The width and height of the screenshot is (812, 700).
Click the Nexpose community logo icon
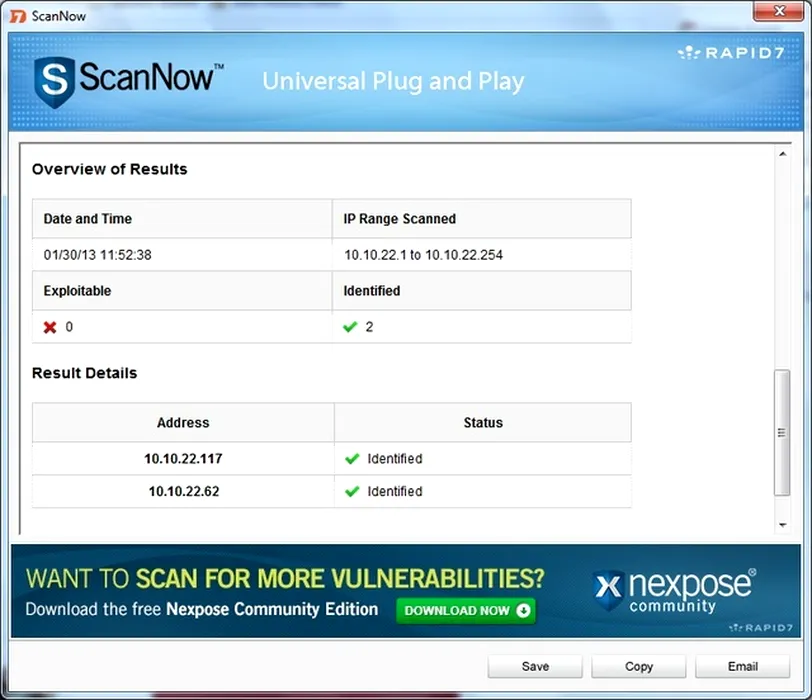tap(608, 590)
